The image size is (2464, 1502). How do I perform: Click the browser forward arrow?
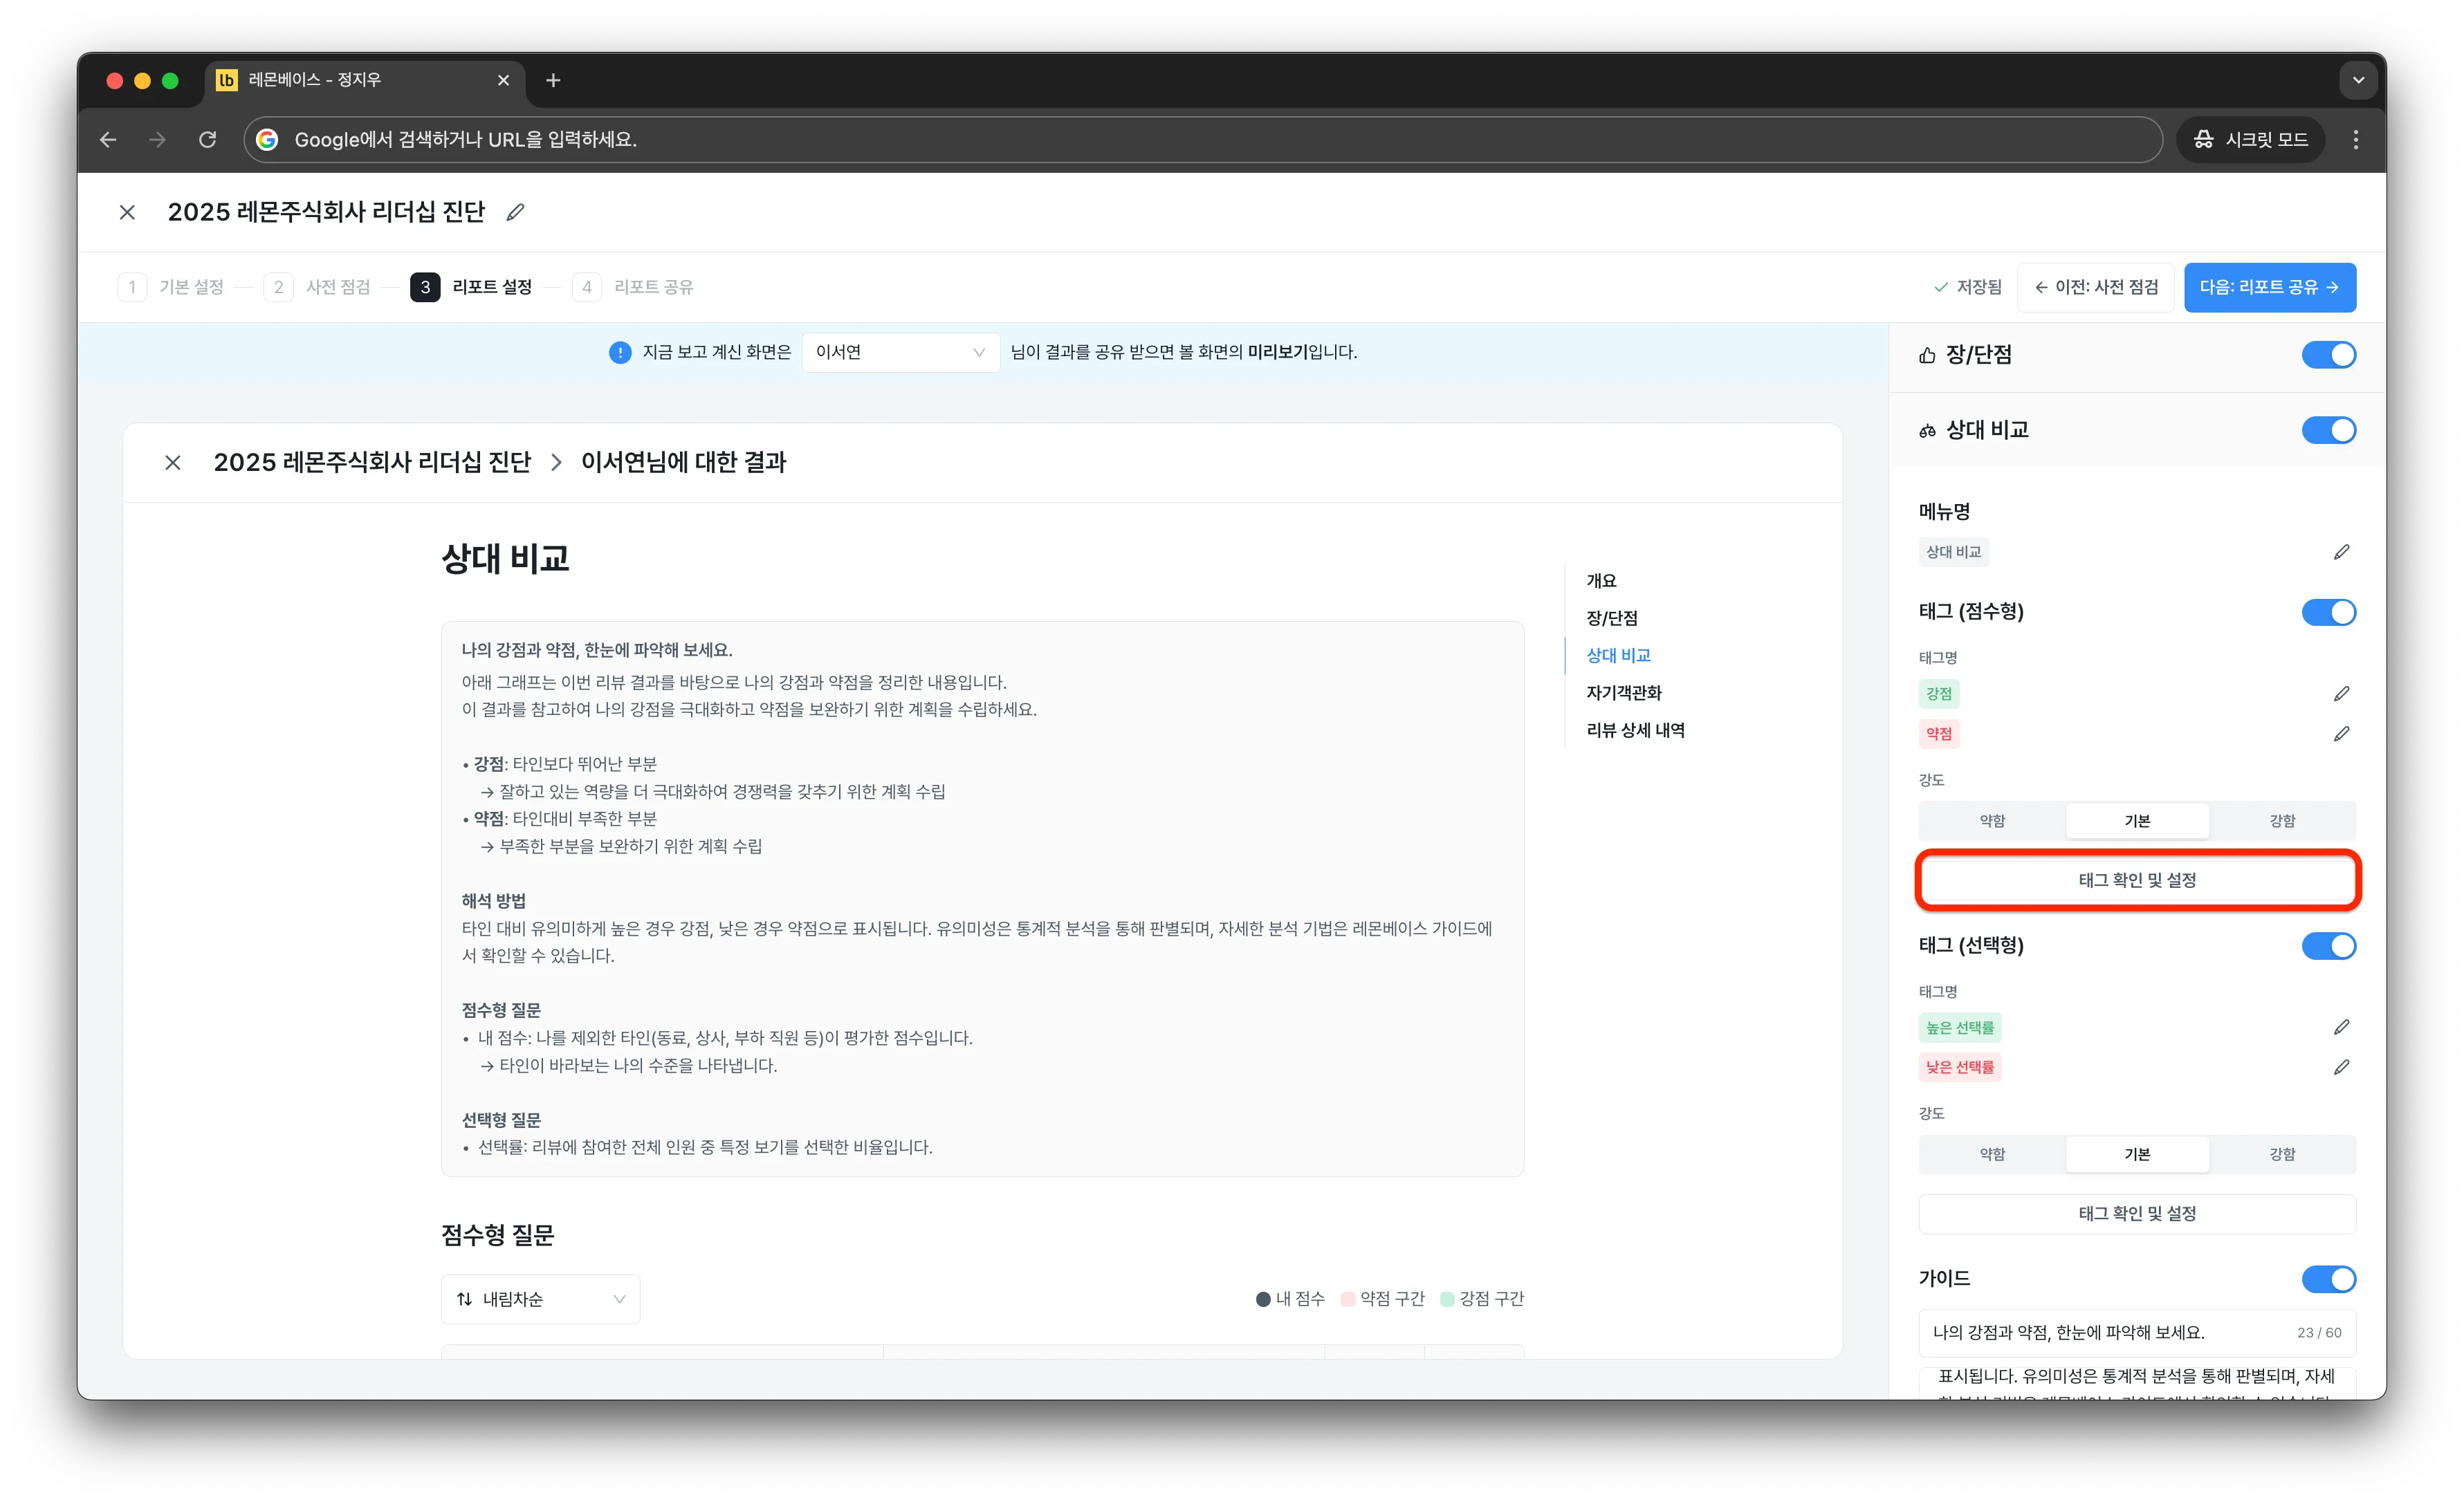(x=158, y=140)
